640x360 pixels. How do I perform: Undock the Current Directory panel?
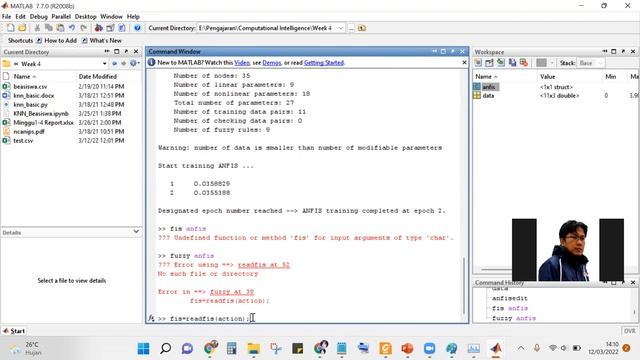(126, 51)
